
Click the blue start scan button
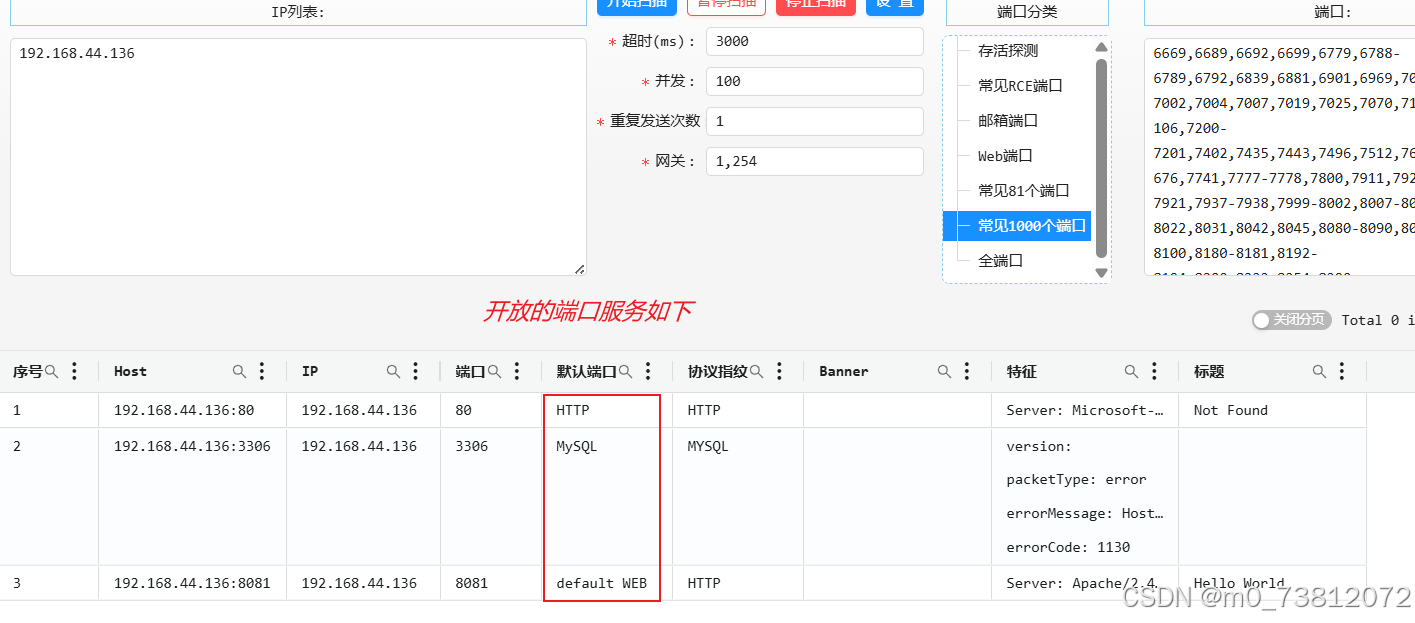pos(637,5)
